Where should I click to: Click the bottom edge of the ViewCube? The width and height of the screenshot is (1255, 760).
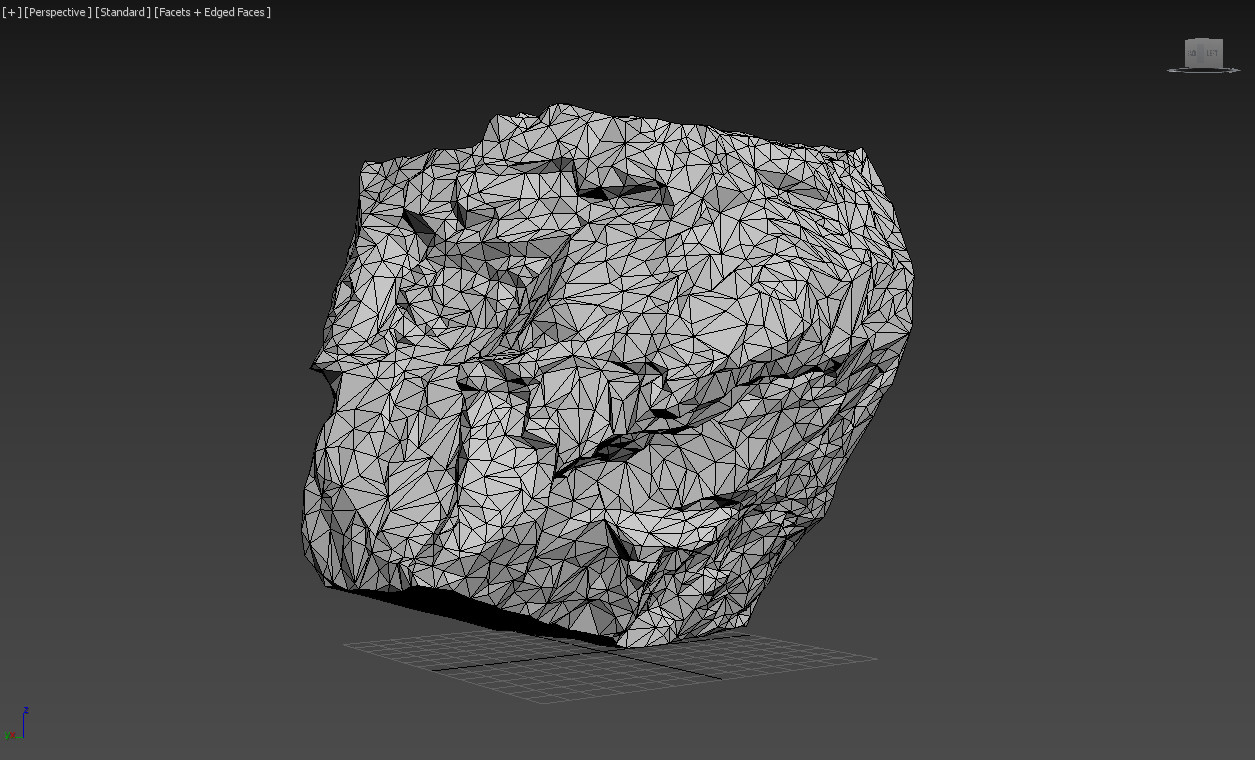1203,67
